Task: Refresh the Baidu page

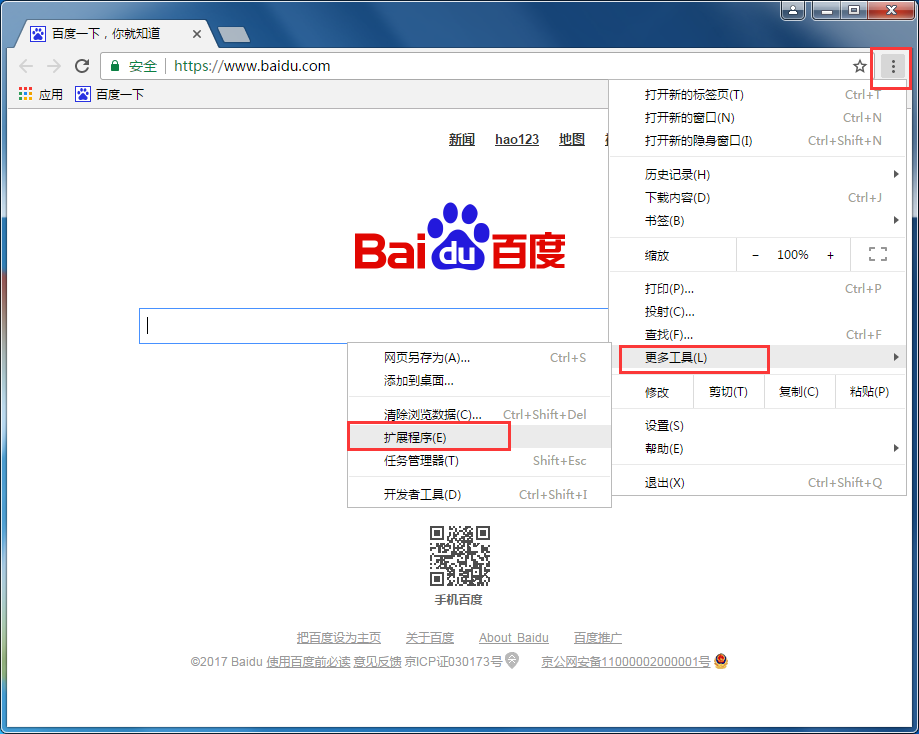Action: click(x=83, y=66)
